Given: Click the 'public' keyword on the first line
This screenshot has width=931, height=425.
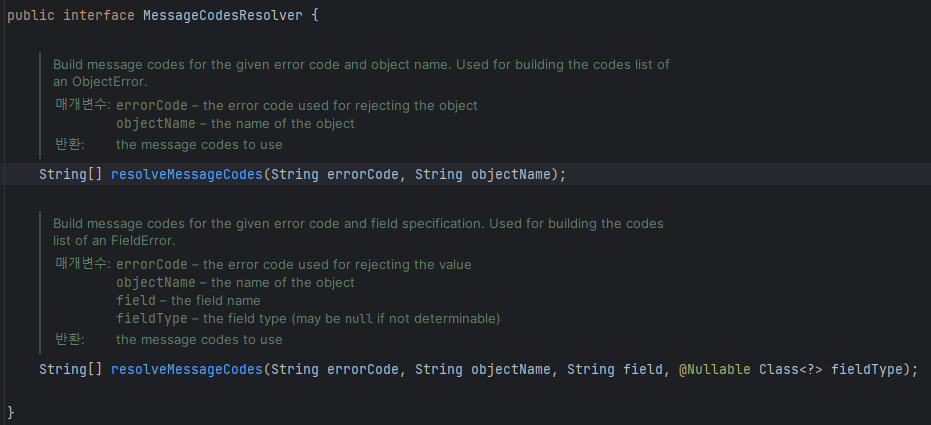Looking at the screenshot, I should 31,15.
